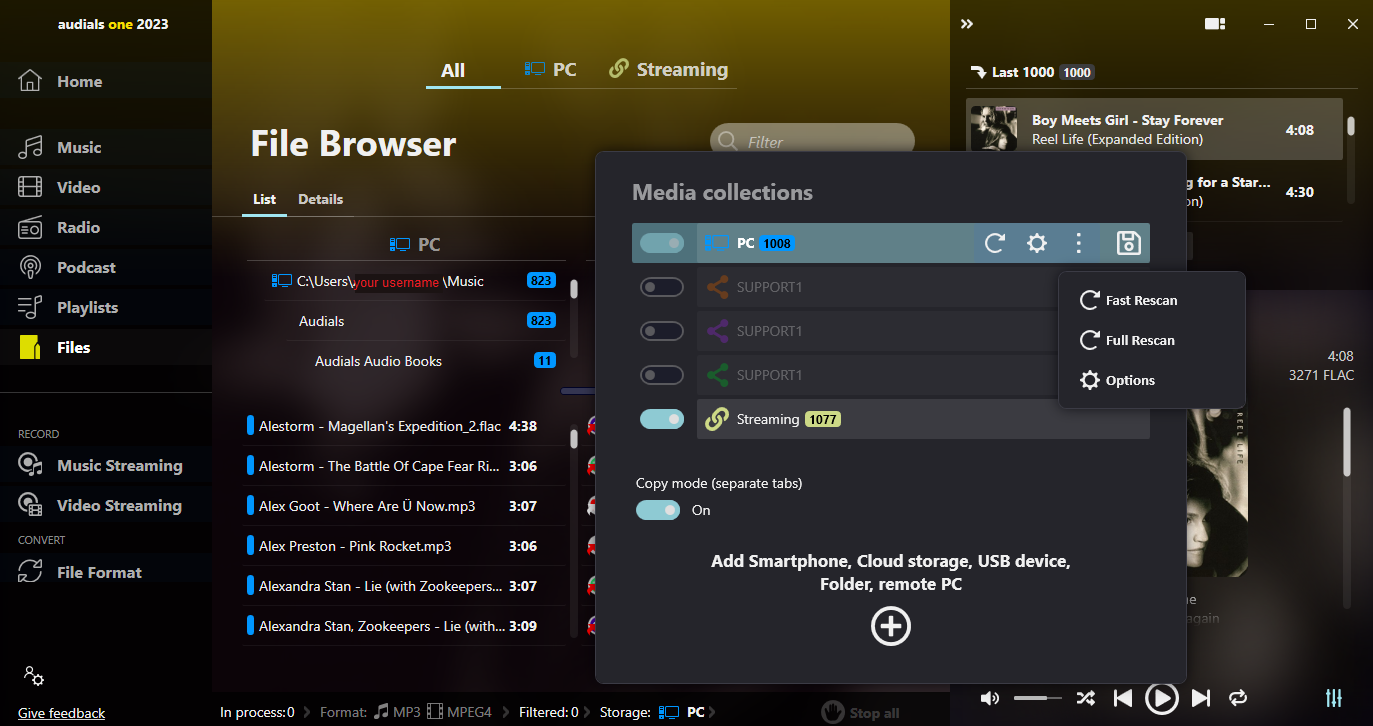
Task: Enable the first SUPPORT1 collection switch
Action: [662, 287]
